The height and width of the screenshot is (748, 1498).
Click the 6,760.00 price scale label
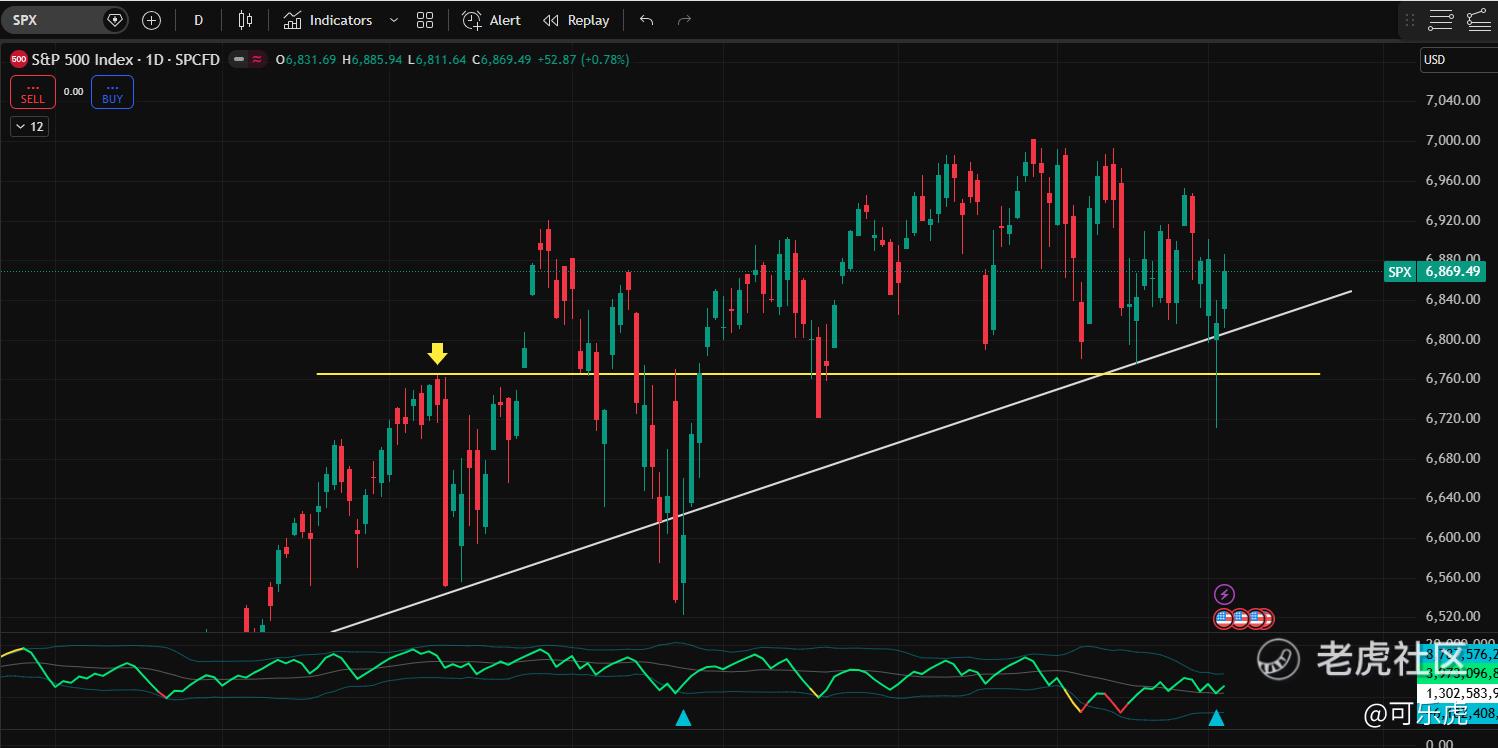coord(1452,378)
